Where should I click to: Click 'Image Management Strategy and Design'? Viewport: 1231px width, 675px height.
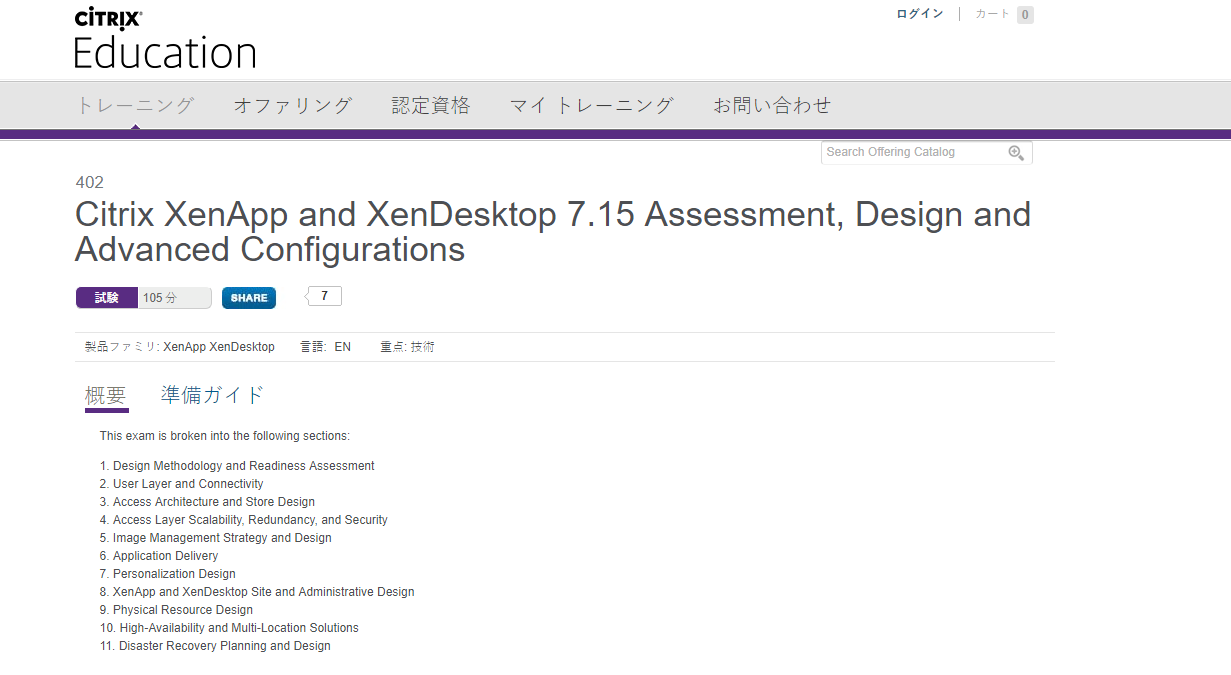[222, 538]
